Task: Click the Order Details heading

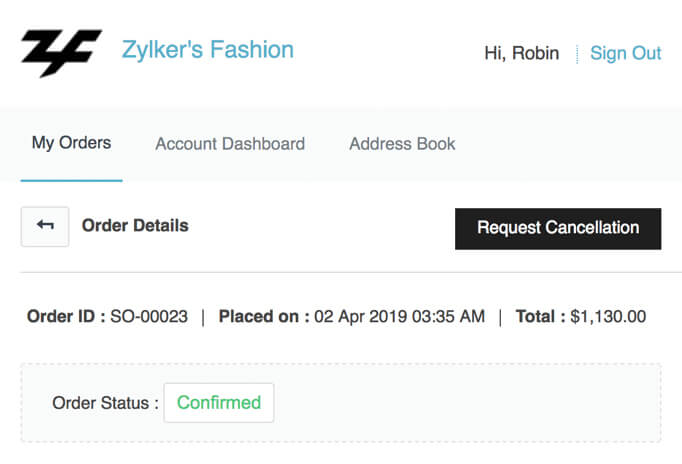Action: click(135, 226)
